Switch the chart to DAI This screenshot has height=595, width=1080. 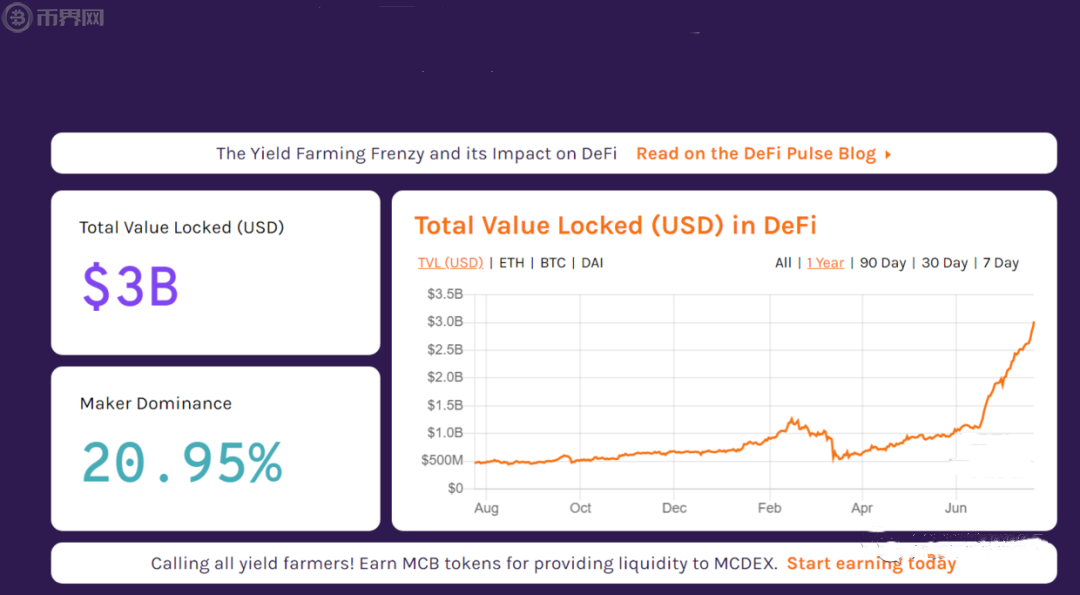592,263
